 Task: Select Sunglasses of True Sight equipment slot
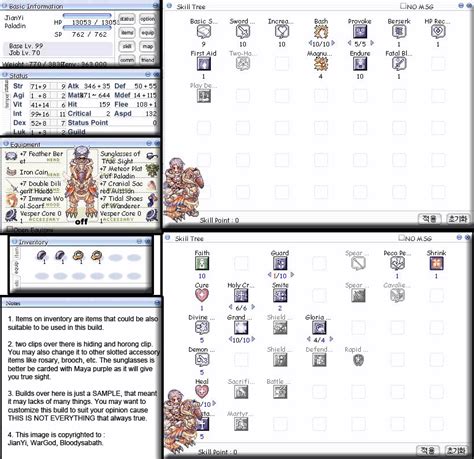pos(129,157)
